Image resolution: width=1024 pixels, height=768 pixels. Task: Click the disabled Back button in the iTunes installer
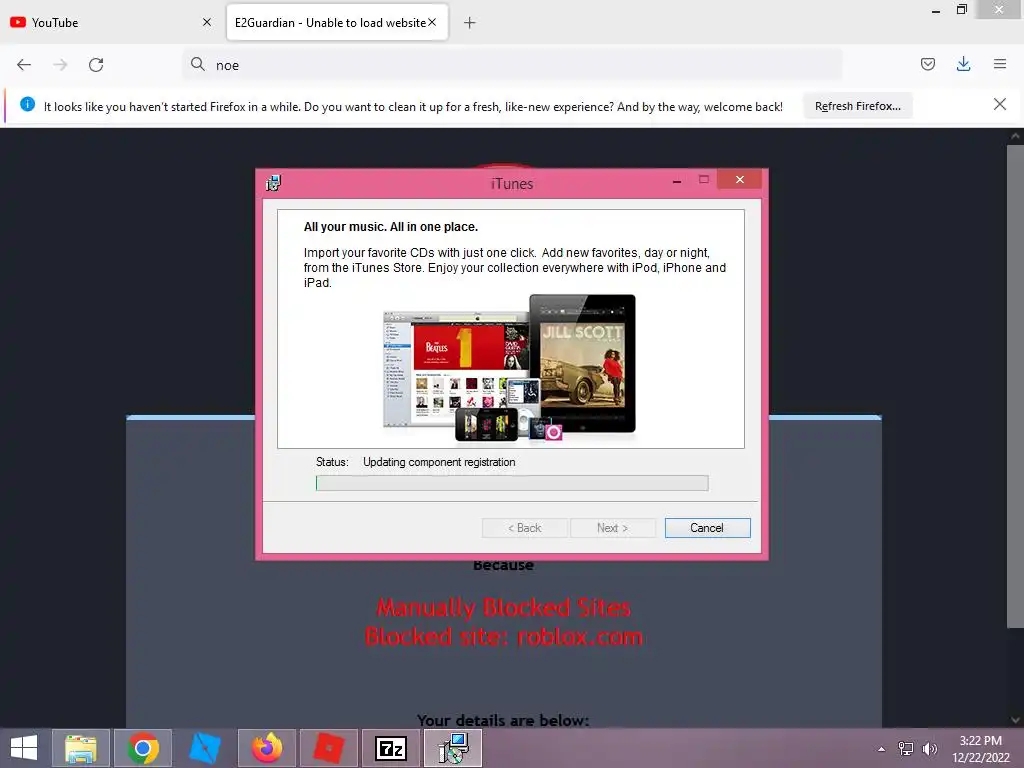click(x=524, y=528)
